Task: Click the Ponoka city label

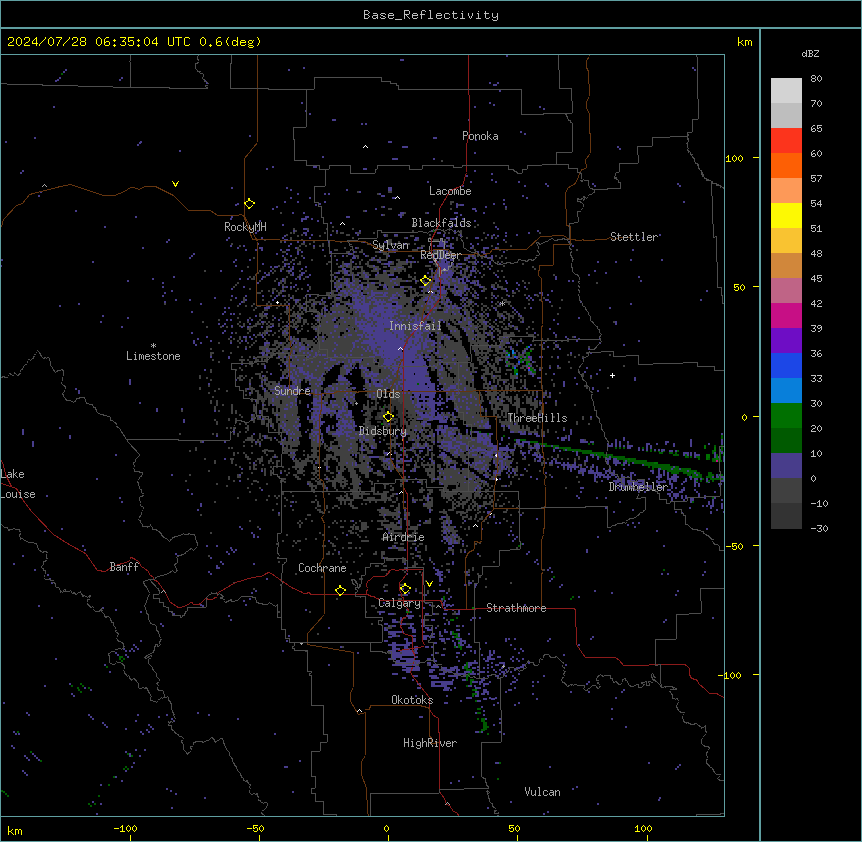Action: 480,136
